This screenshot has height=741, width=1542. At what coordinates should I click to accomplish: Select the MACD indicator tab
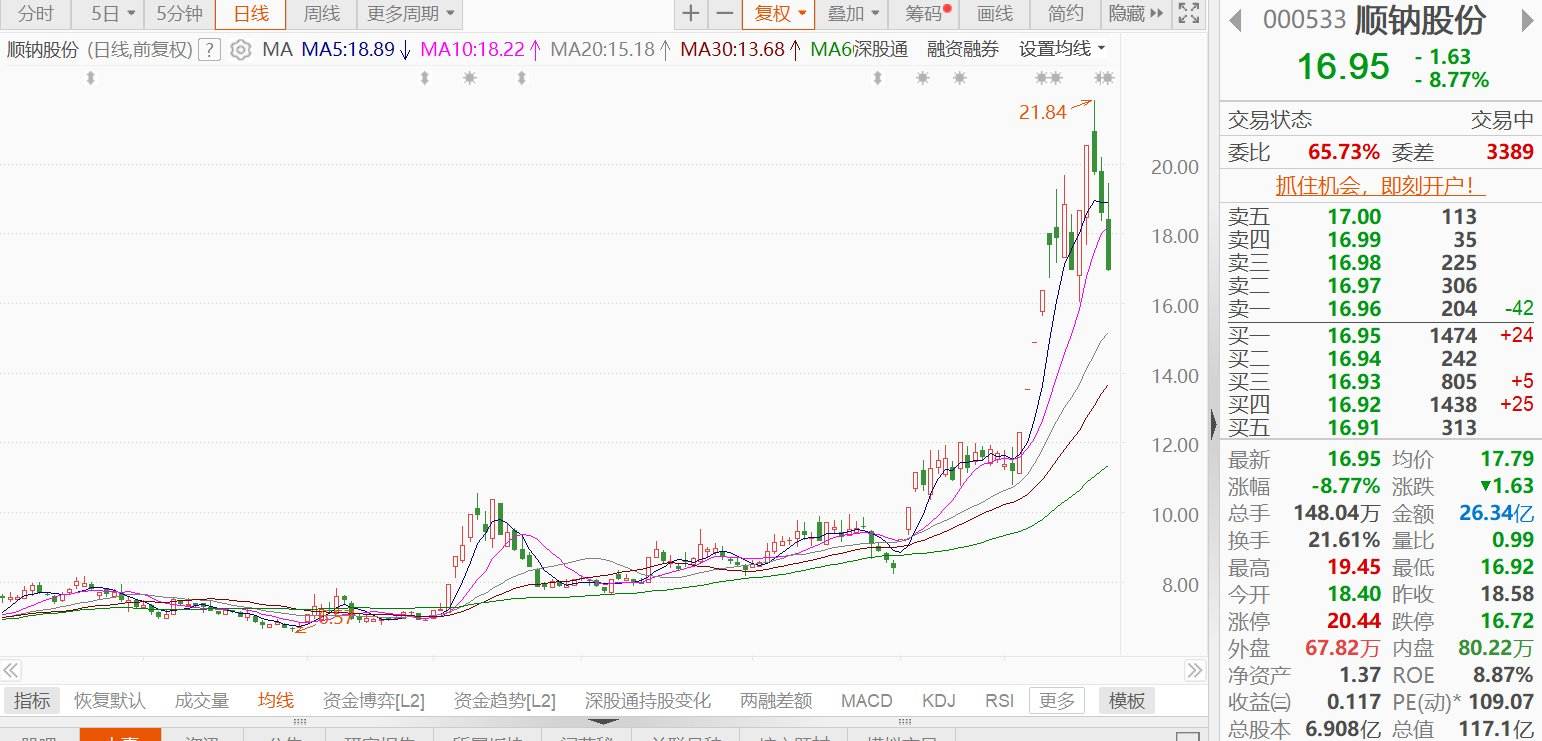pyautogui.click(x=866, y=700)
